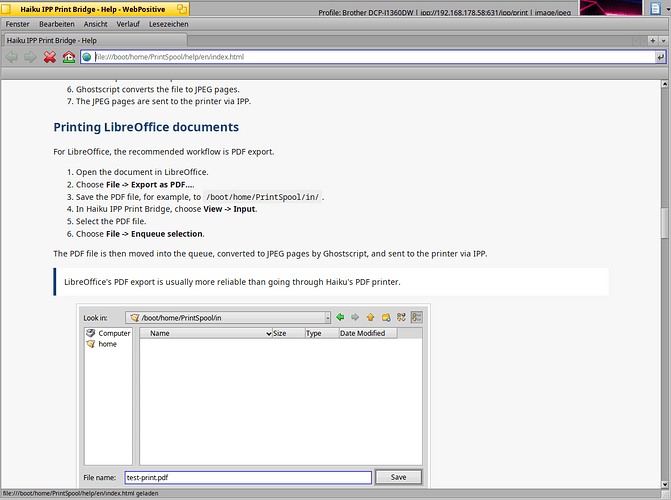Click the detail view button in dialog image
This screenshot has height=500, width=671.
point(416,317)
